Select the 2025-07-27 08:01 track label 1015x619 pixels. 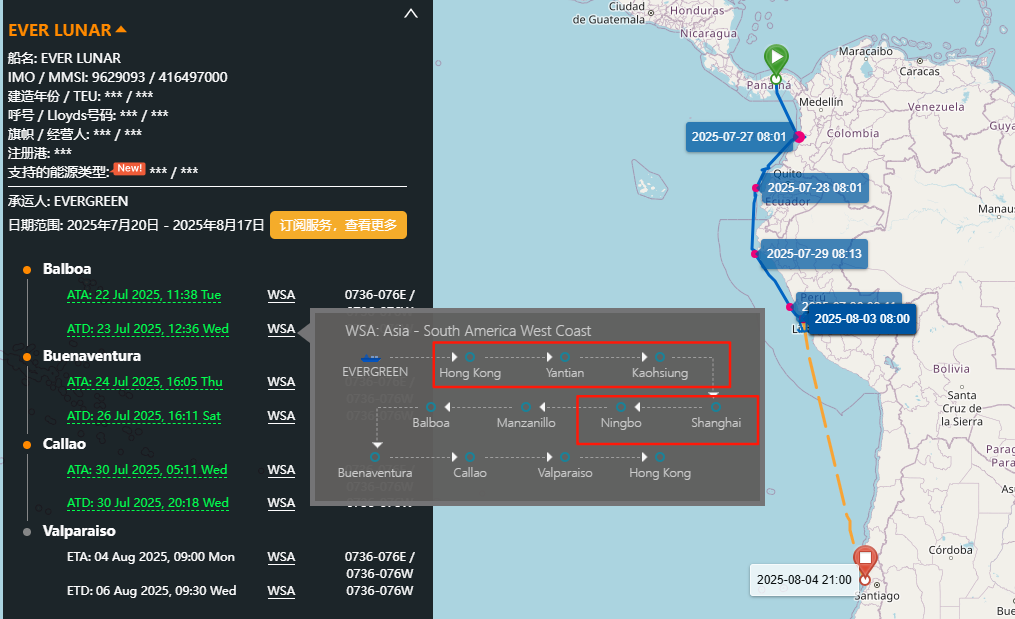pos(738,137)
